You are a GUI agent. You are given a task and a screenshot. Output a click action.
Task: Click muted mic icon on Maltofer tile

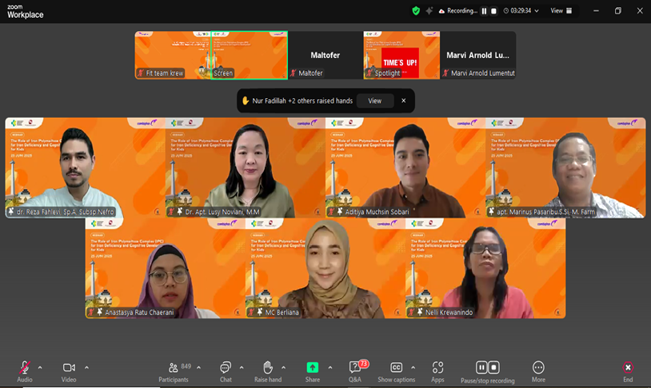[x=293, y=73]
